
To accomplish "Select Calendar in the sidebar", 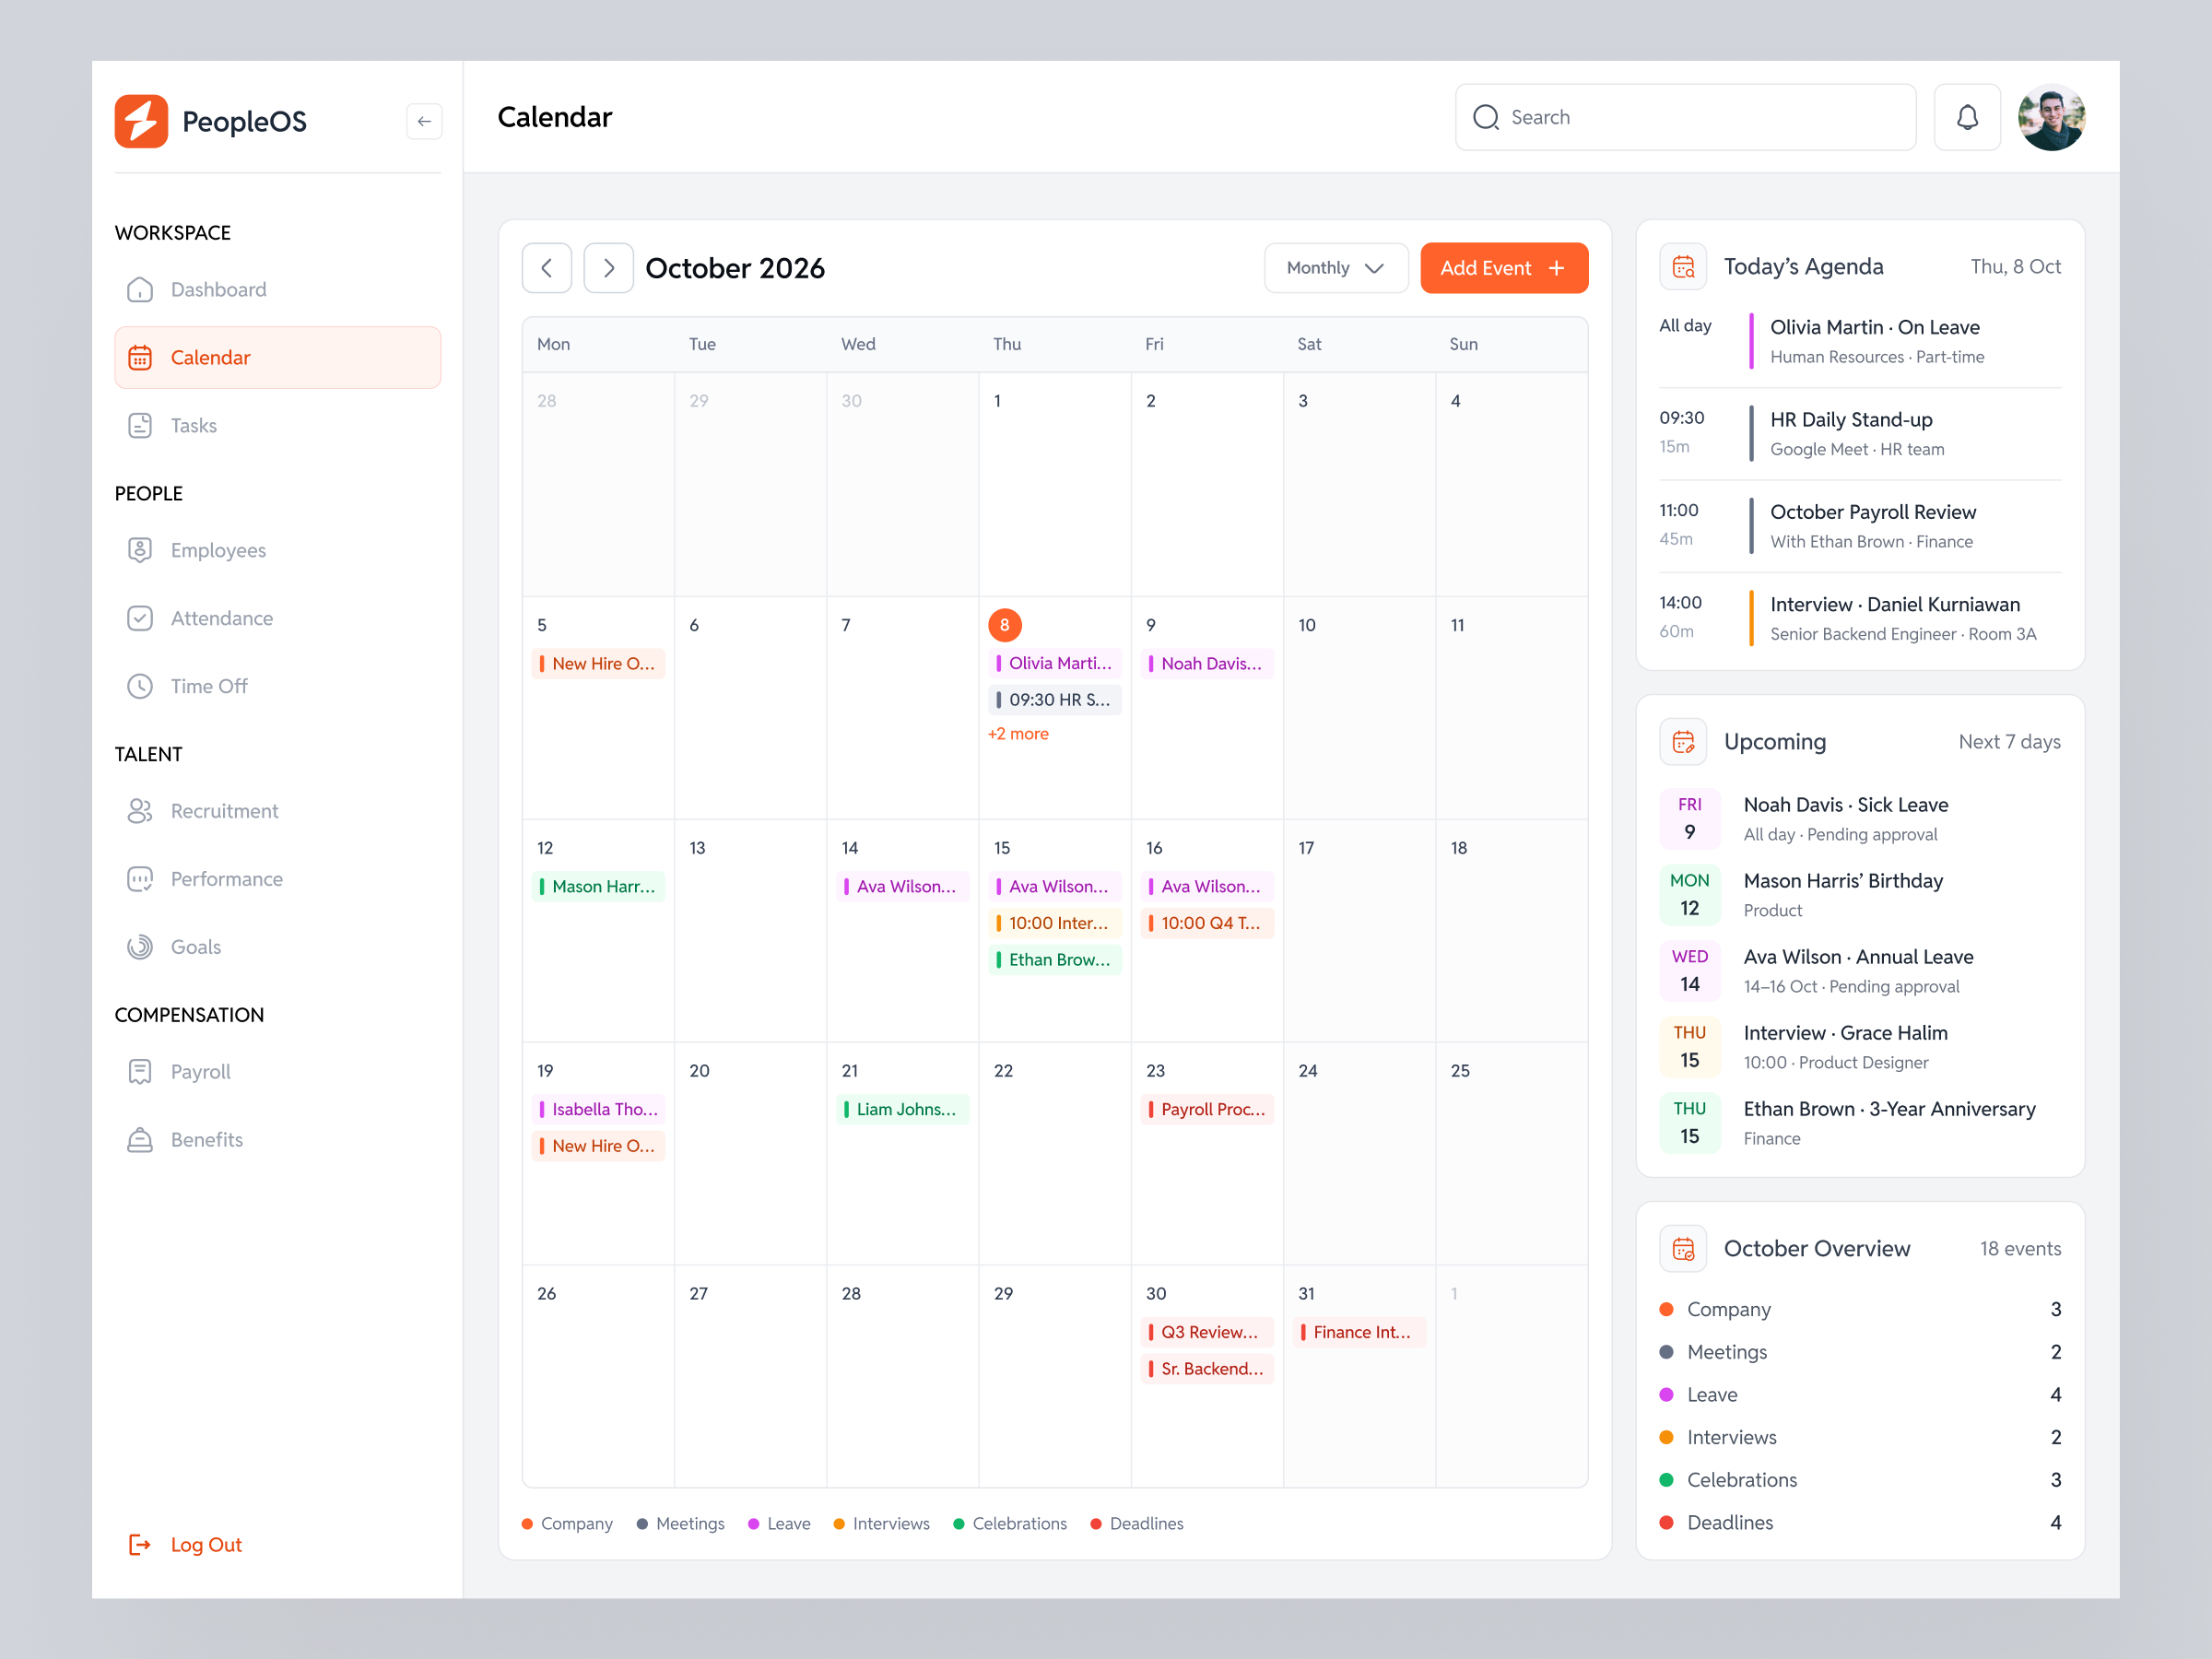I will click(277, 357).
